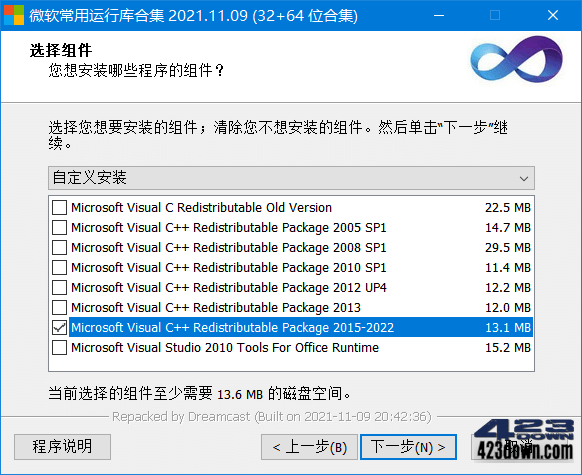Enable the Visual C++ Package 2013 checkbox

pyautogui.click(x=59, y=308)
